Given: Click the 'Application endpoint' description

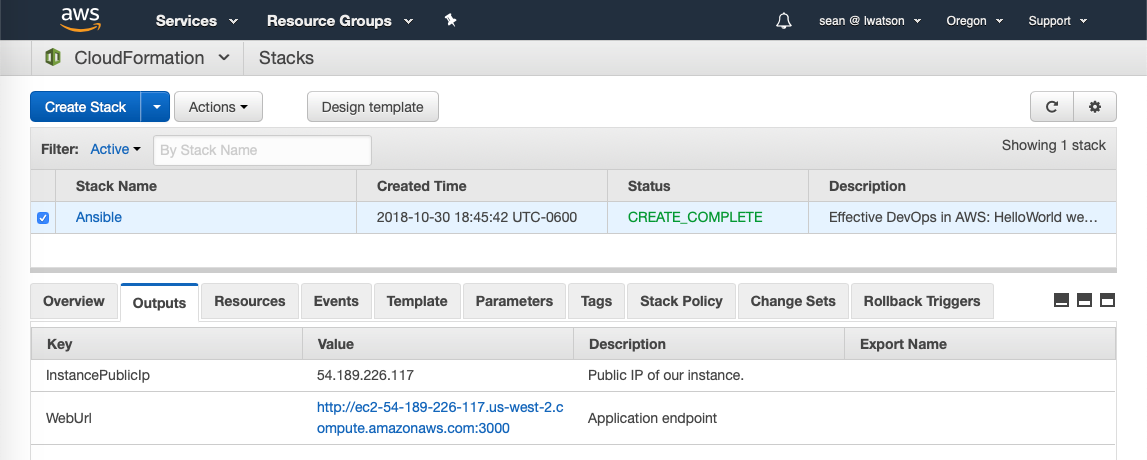Looking at the screenshot, I should 653,418.
